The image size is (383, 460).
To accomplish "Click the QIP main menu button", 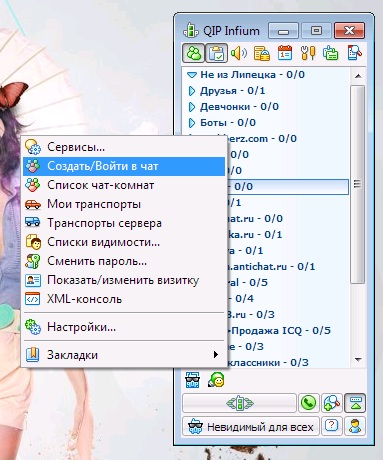I will pyautogui.click(x=239, y=403).
